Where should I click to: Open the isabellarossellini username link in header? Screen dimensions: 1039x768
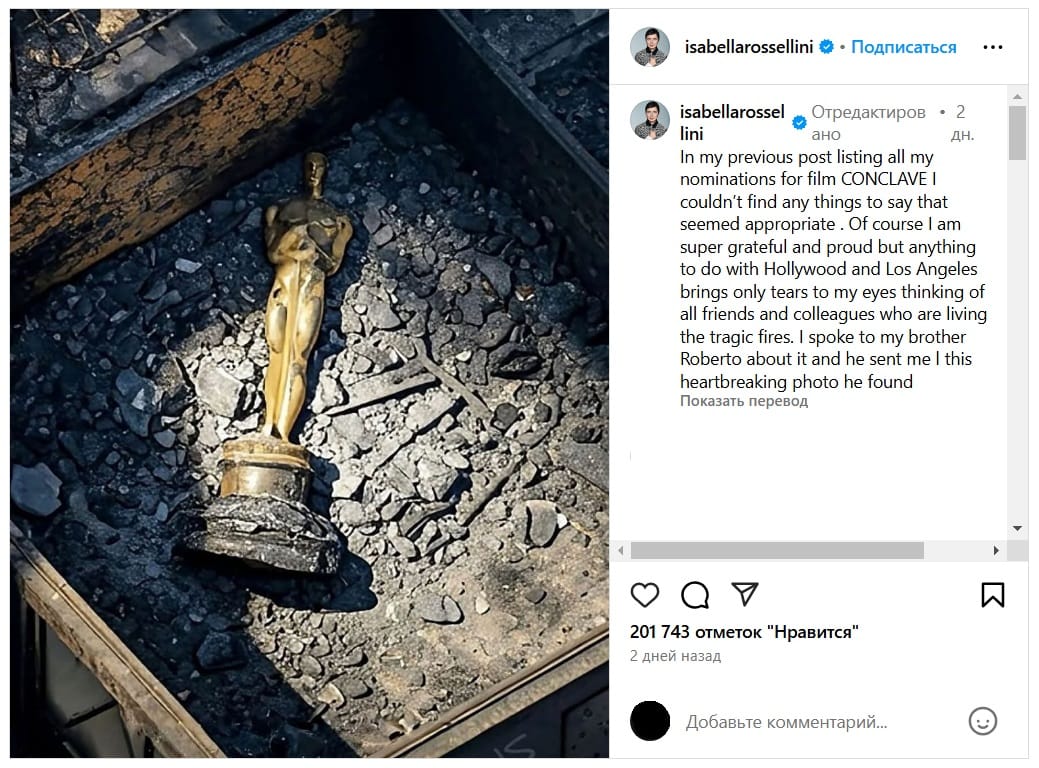(x=749, y=47)
